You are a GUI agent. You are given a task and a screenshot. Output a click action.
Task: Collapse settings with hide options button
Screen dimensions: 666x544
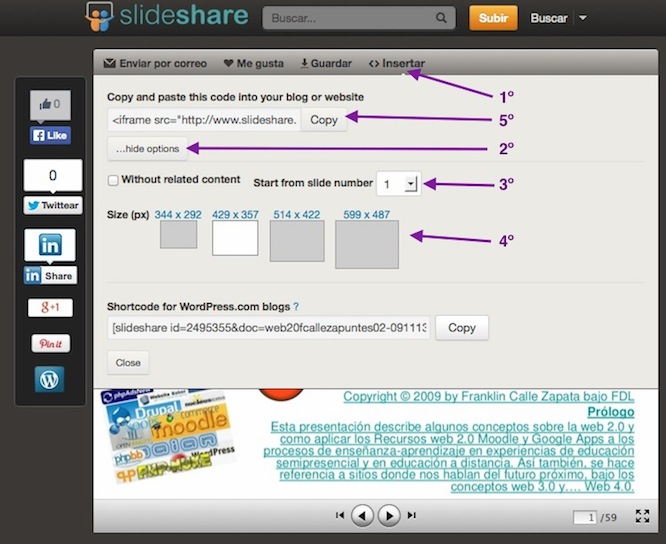pos(147,149)
